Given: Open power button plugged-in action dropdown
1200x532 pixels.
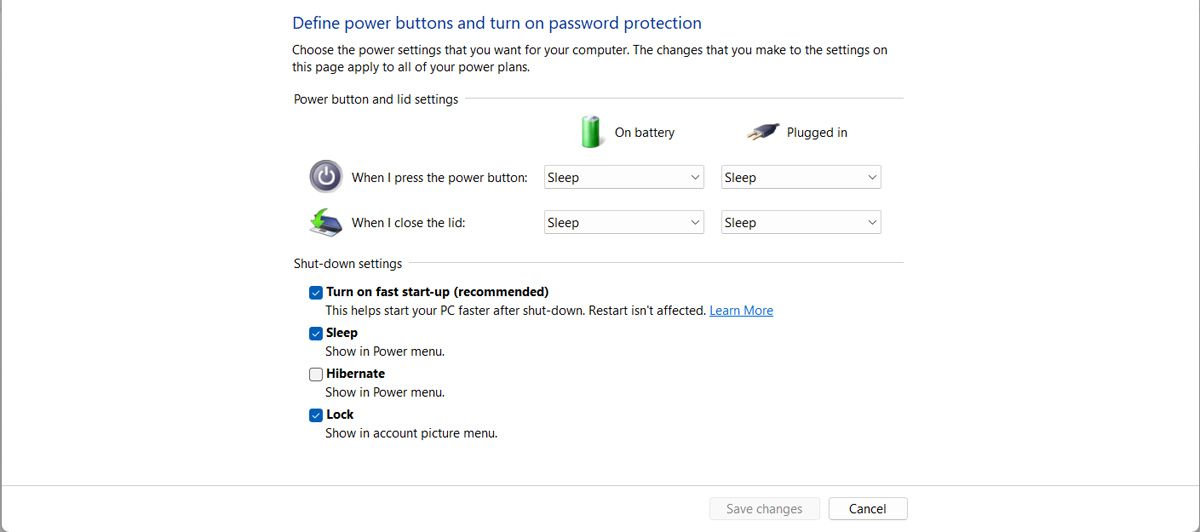Looking at the screenshot, I should (801, 177).
